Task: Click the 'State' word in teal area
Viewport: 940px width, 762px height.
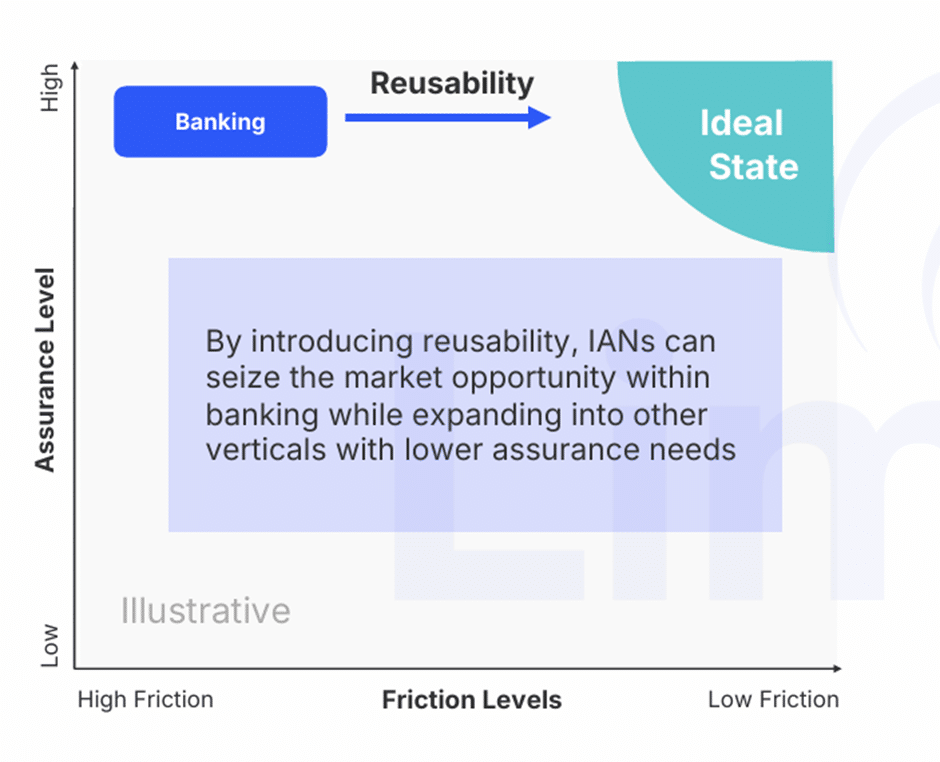Action: [x=754, y=167]
